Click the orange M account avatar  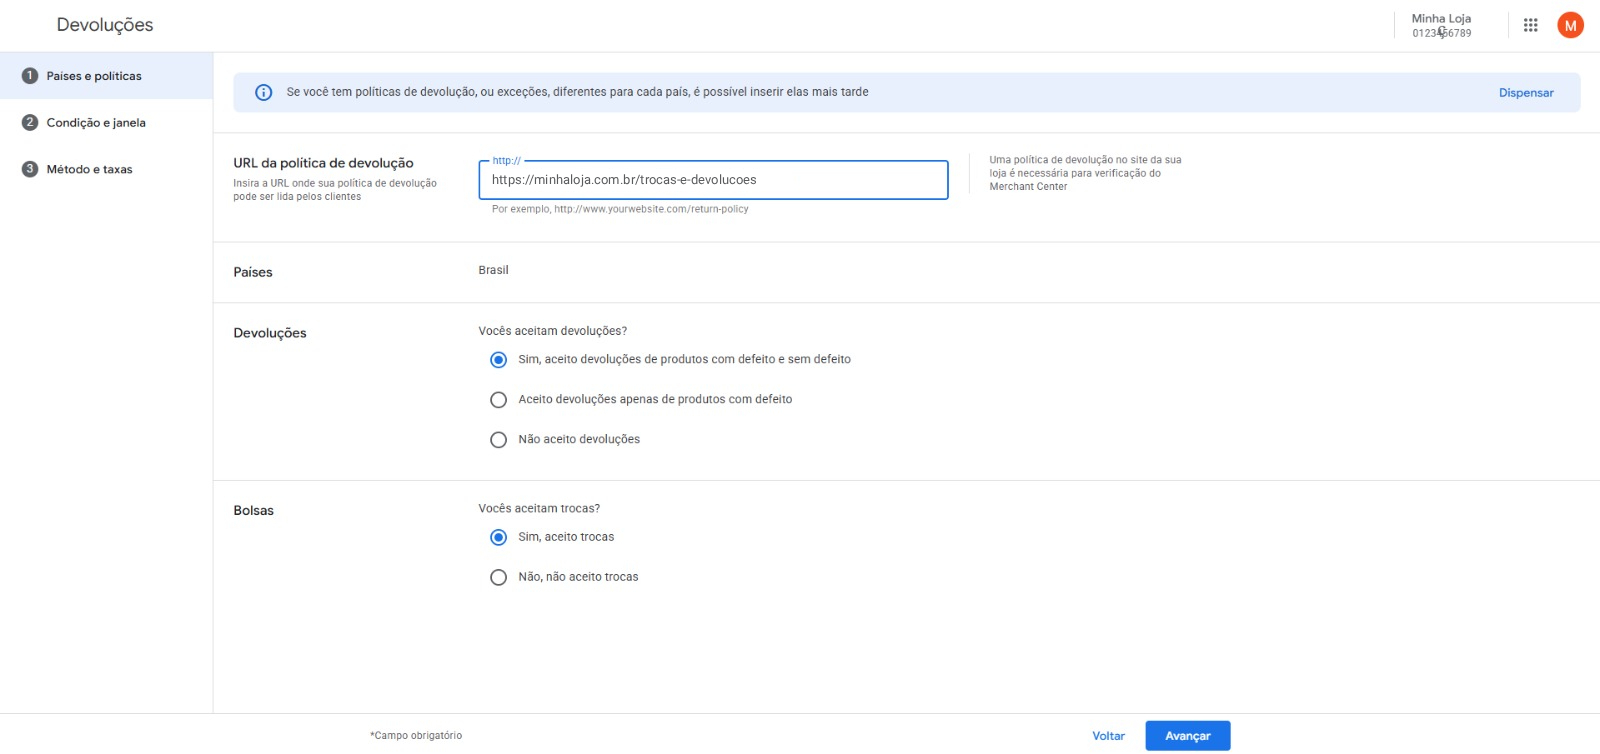(x=1570, y=26)
